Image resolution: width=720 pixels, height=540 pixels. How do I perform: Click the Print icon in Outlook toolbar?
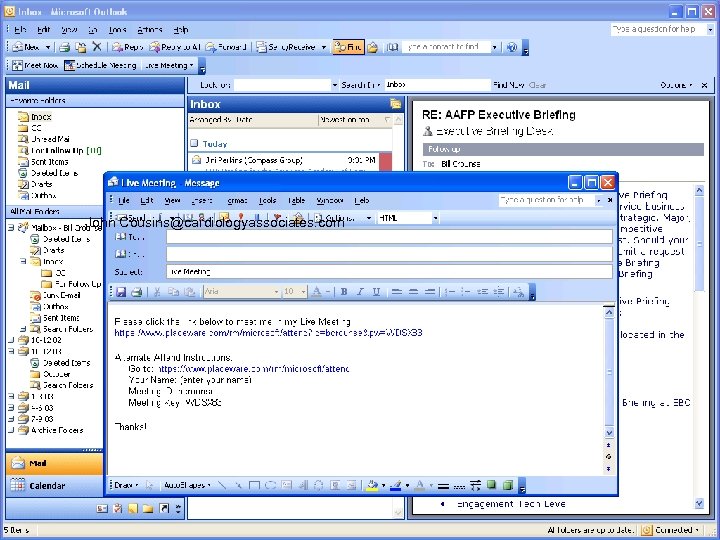tap(65, 47)
